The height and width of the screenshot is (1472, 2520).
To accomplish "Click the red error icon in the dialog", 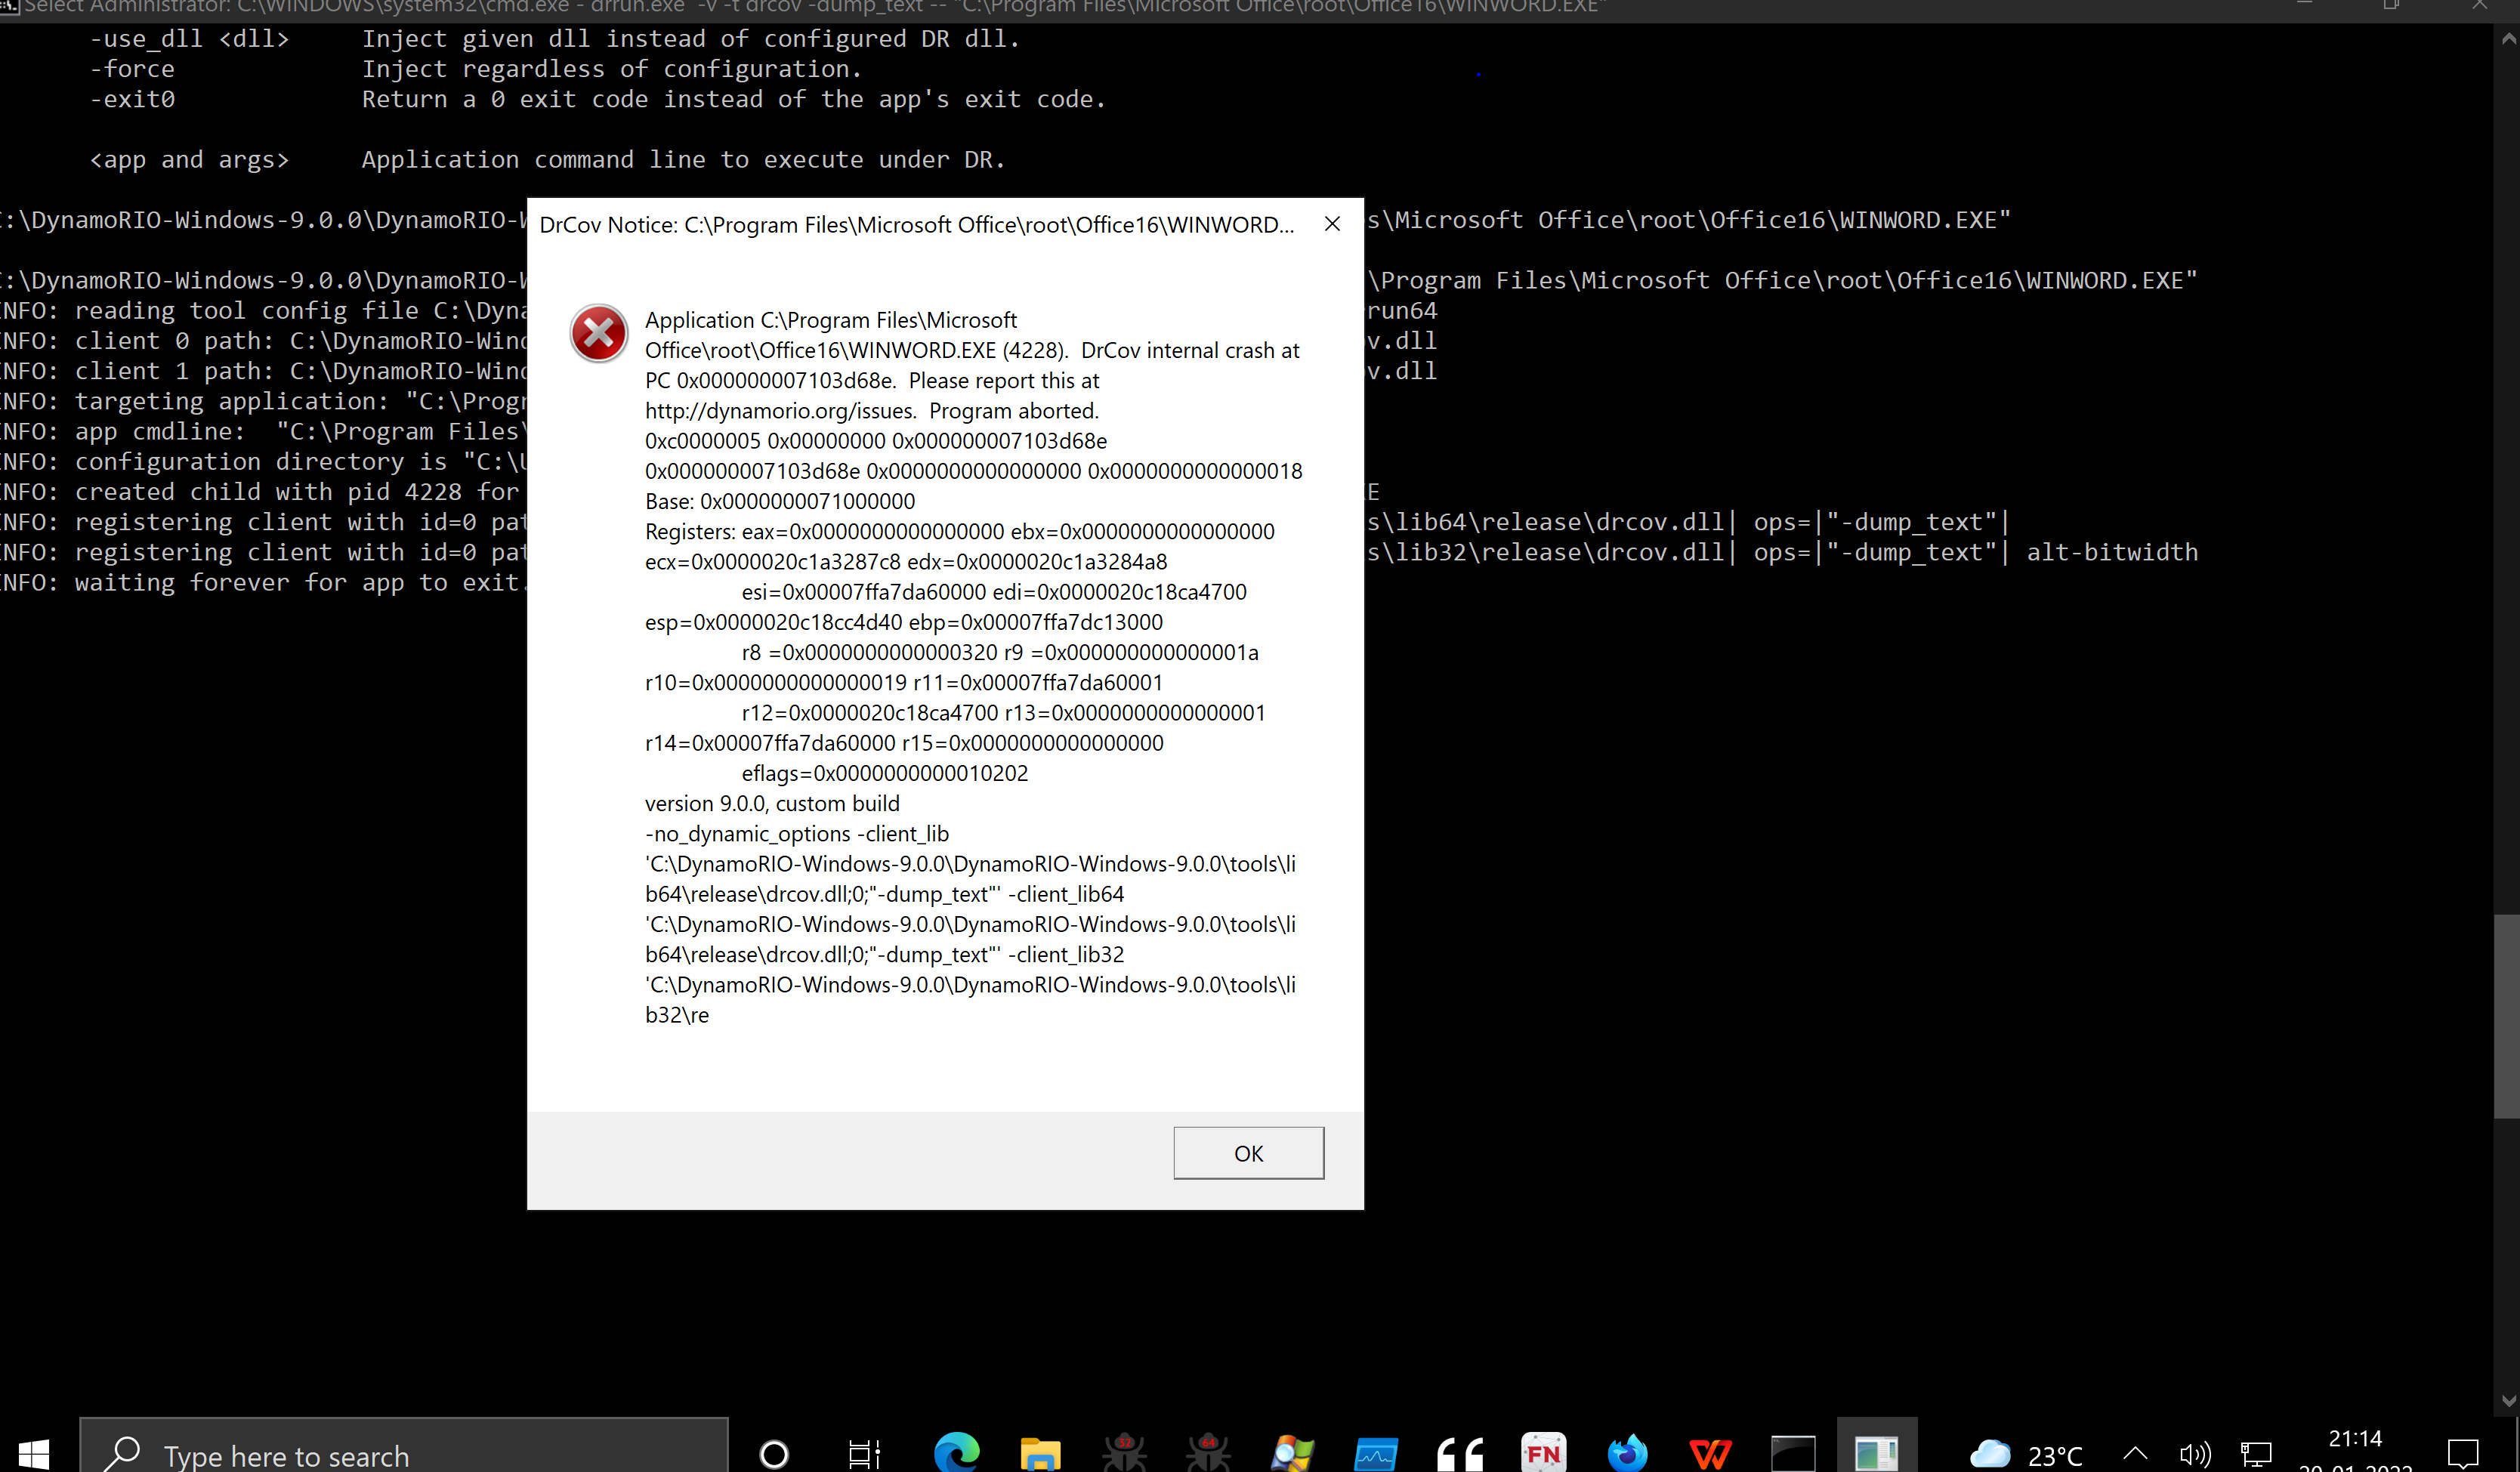I will [x=598, y=333].
